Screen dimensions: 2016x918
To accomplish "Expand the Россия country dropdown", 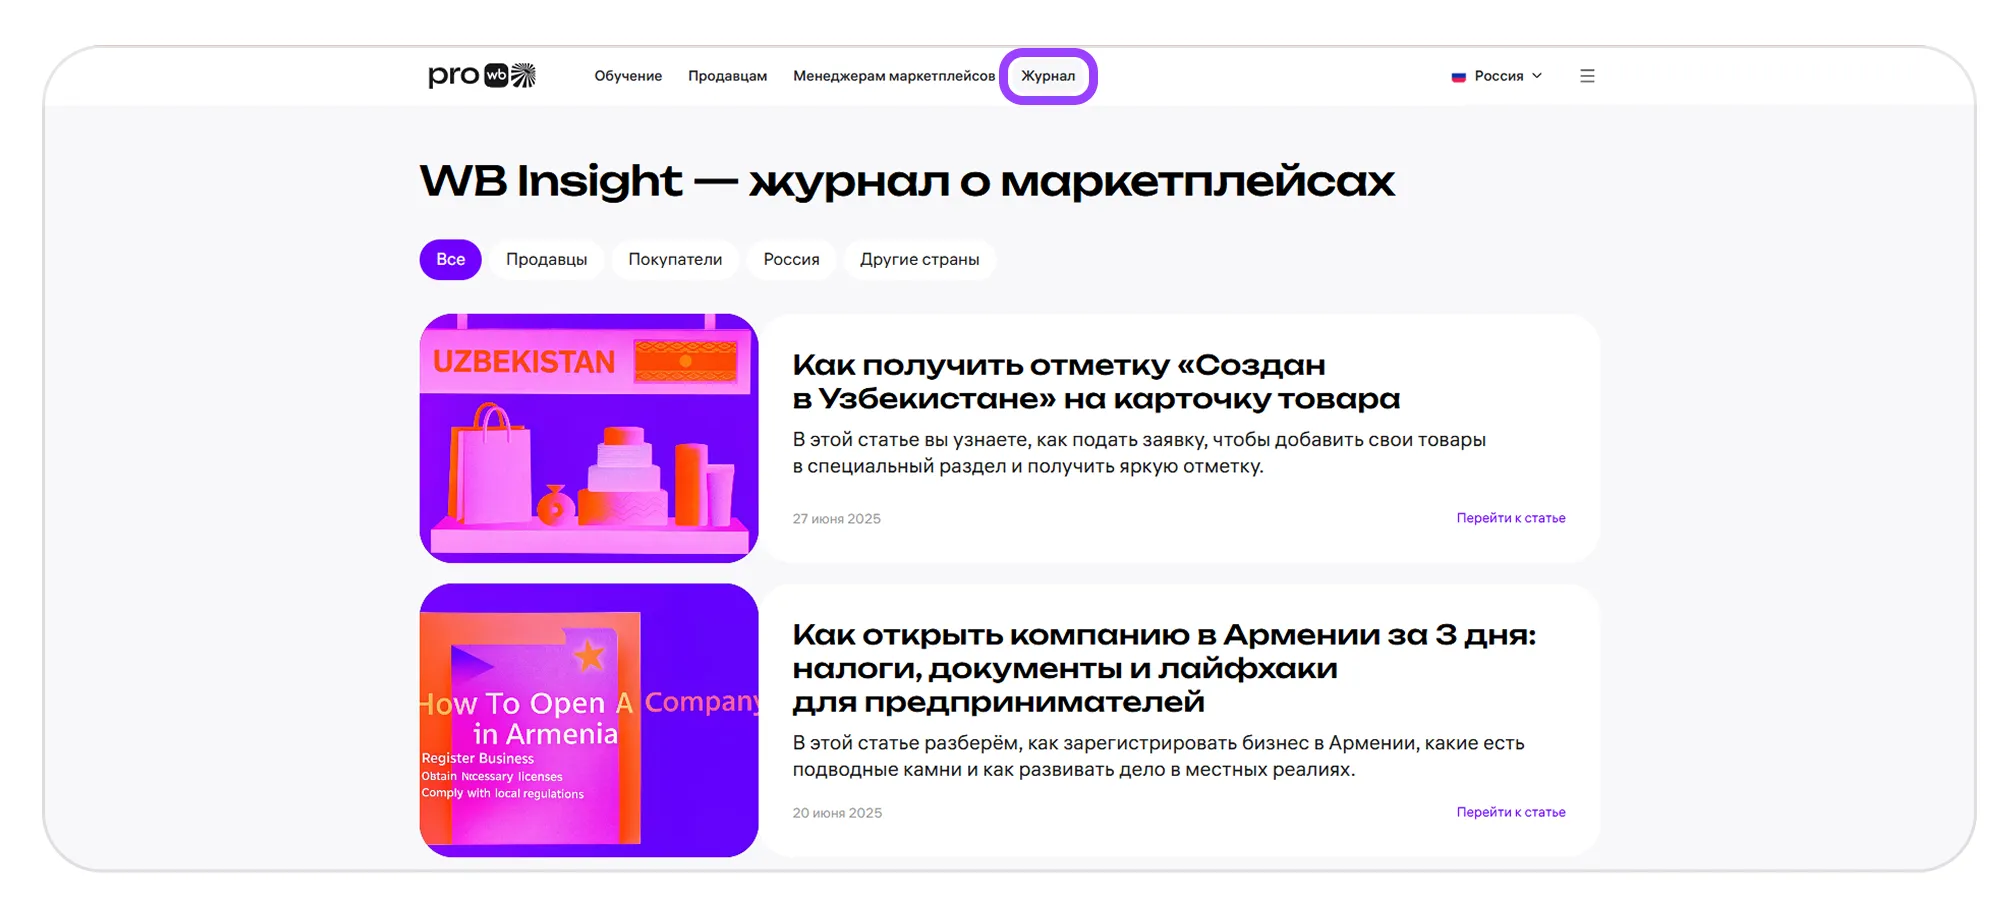I will (1497, 76).
